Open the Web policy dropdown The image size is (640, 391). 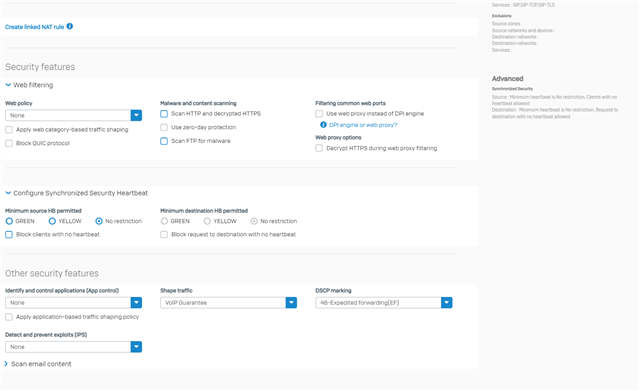(73, 116)
